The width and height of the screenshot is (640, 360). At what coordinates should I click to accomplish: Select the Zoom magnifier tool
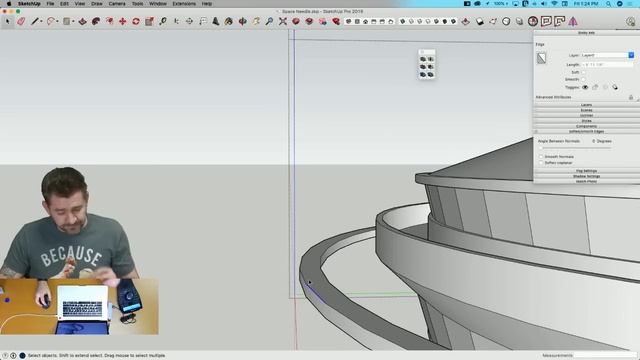click(269, 21)
